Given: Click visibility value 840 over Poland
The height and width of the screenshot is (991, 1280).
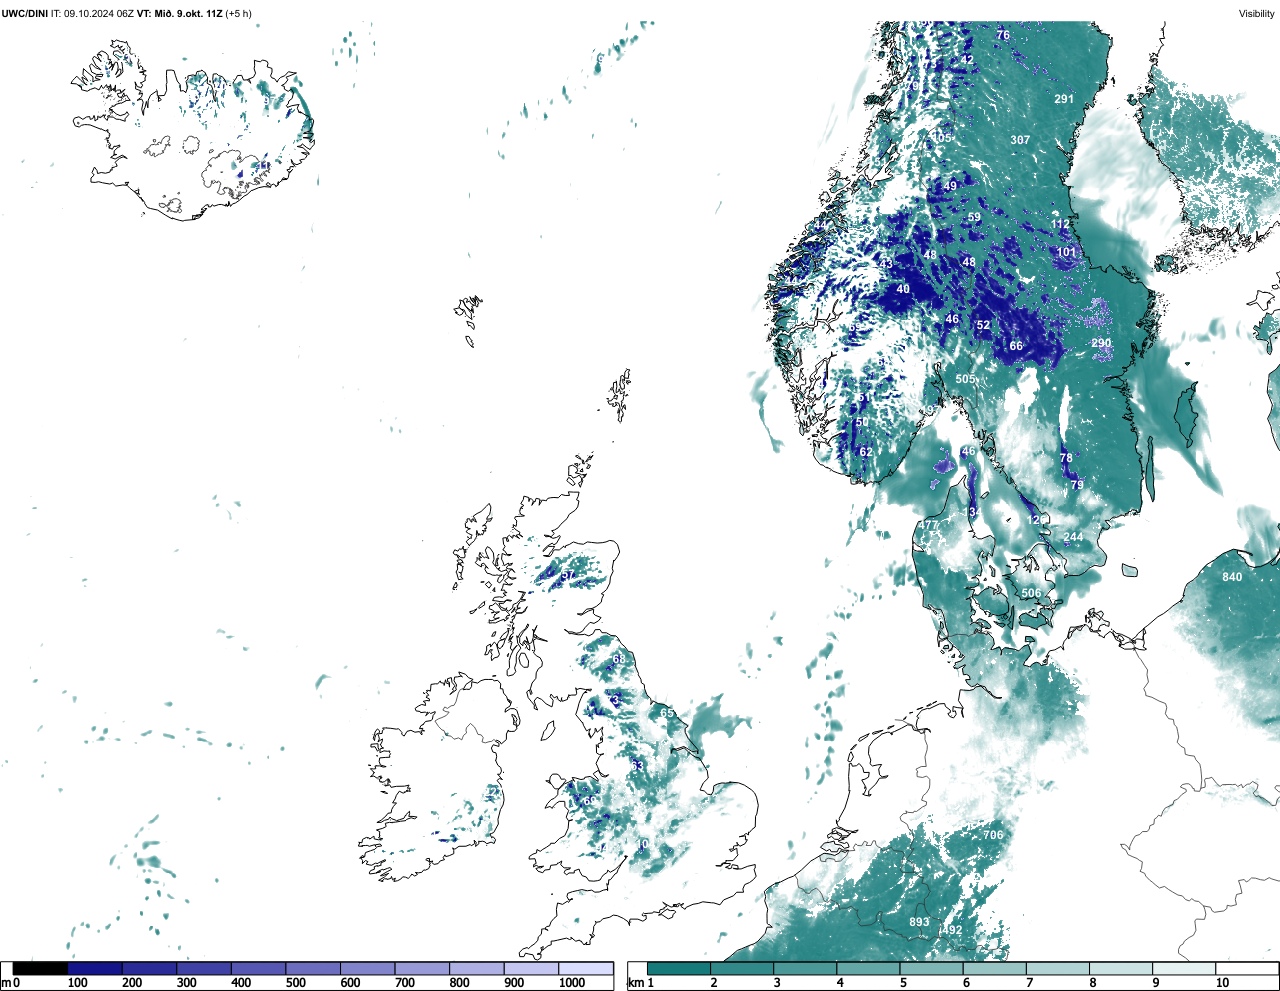Looking at the screenshot, I should coord(1232,577).
